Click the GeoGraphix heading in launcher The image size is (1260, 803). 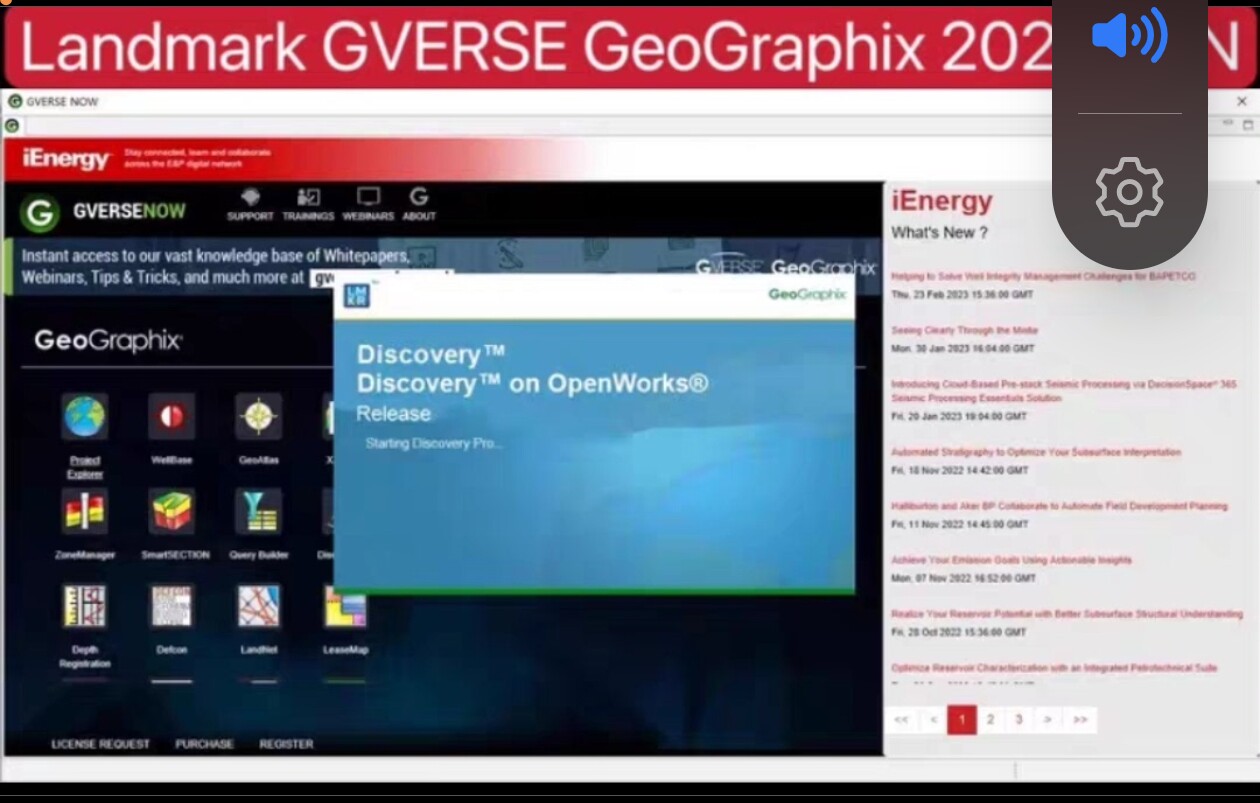coord(108,341)
